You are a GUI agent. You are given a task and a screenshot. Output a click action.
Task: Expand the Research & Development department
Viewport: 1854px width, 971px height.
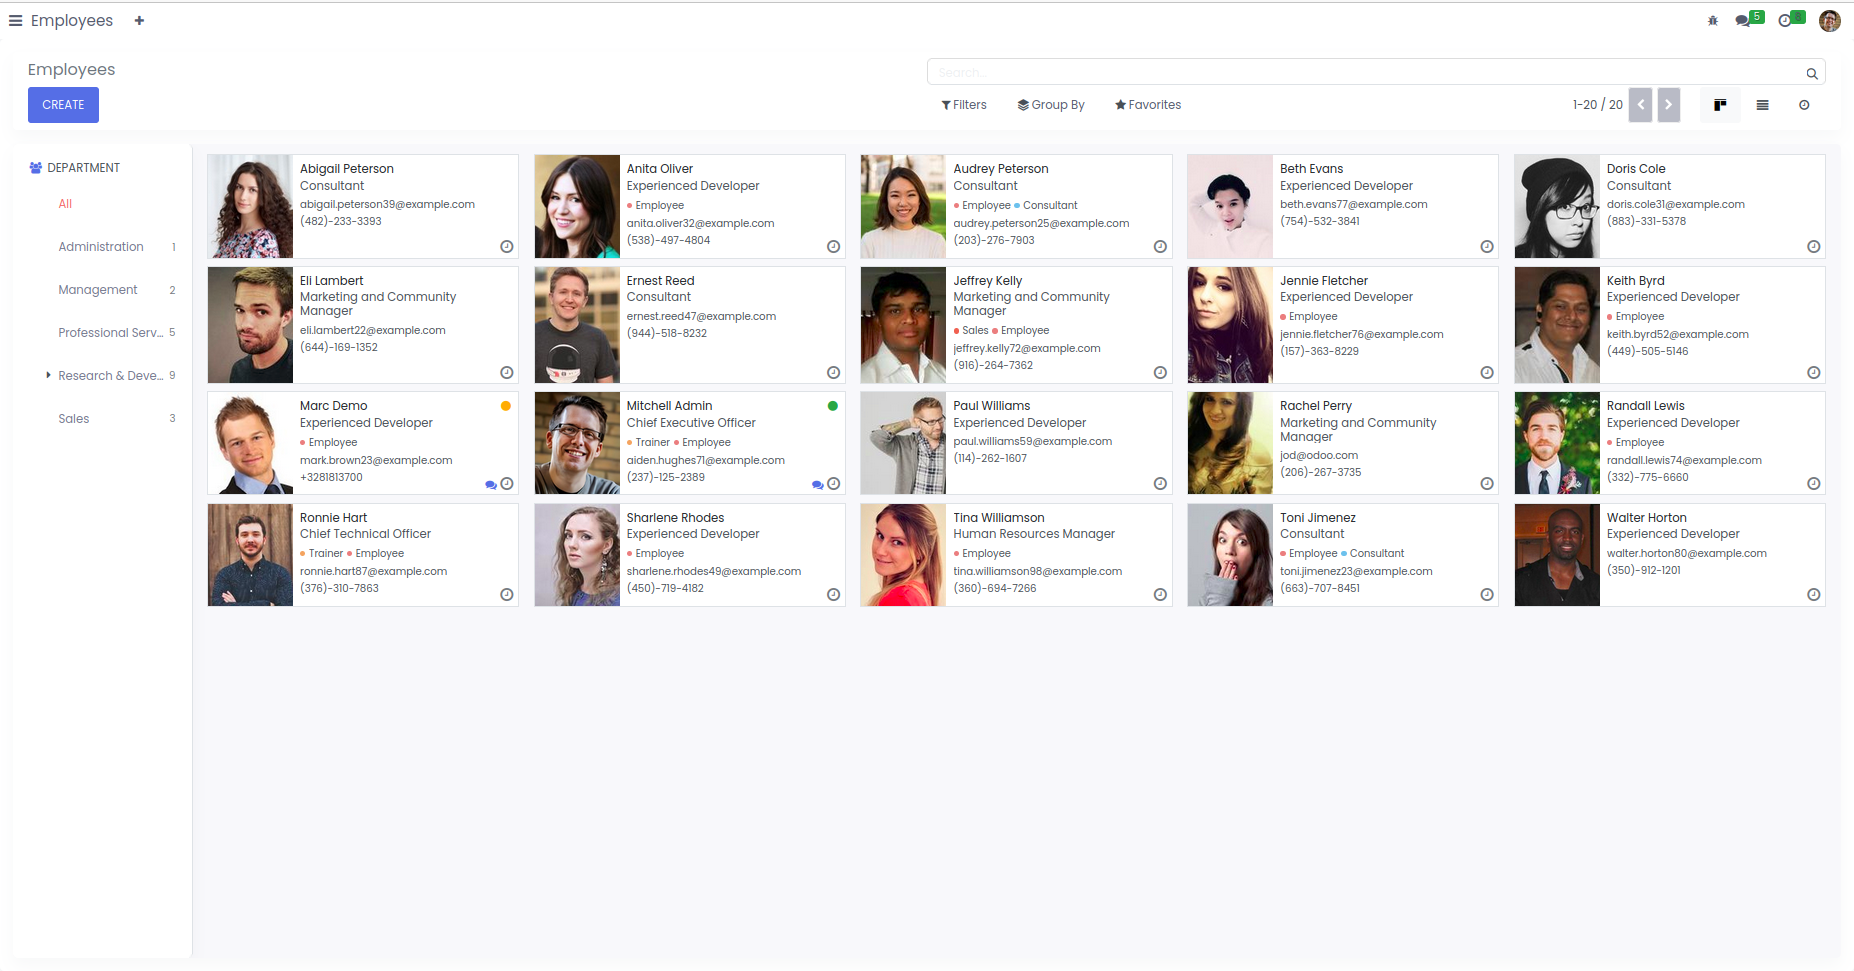pyautogui.click(x=48, y=376)
